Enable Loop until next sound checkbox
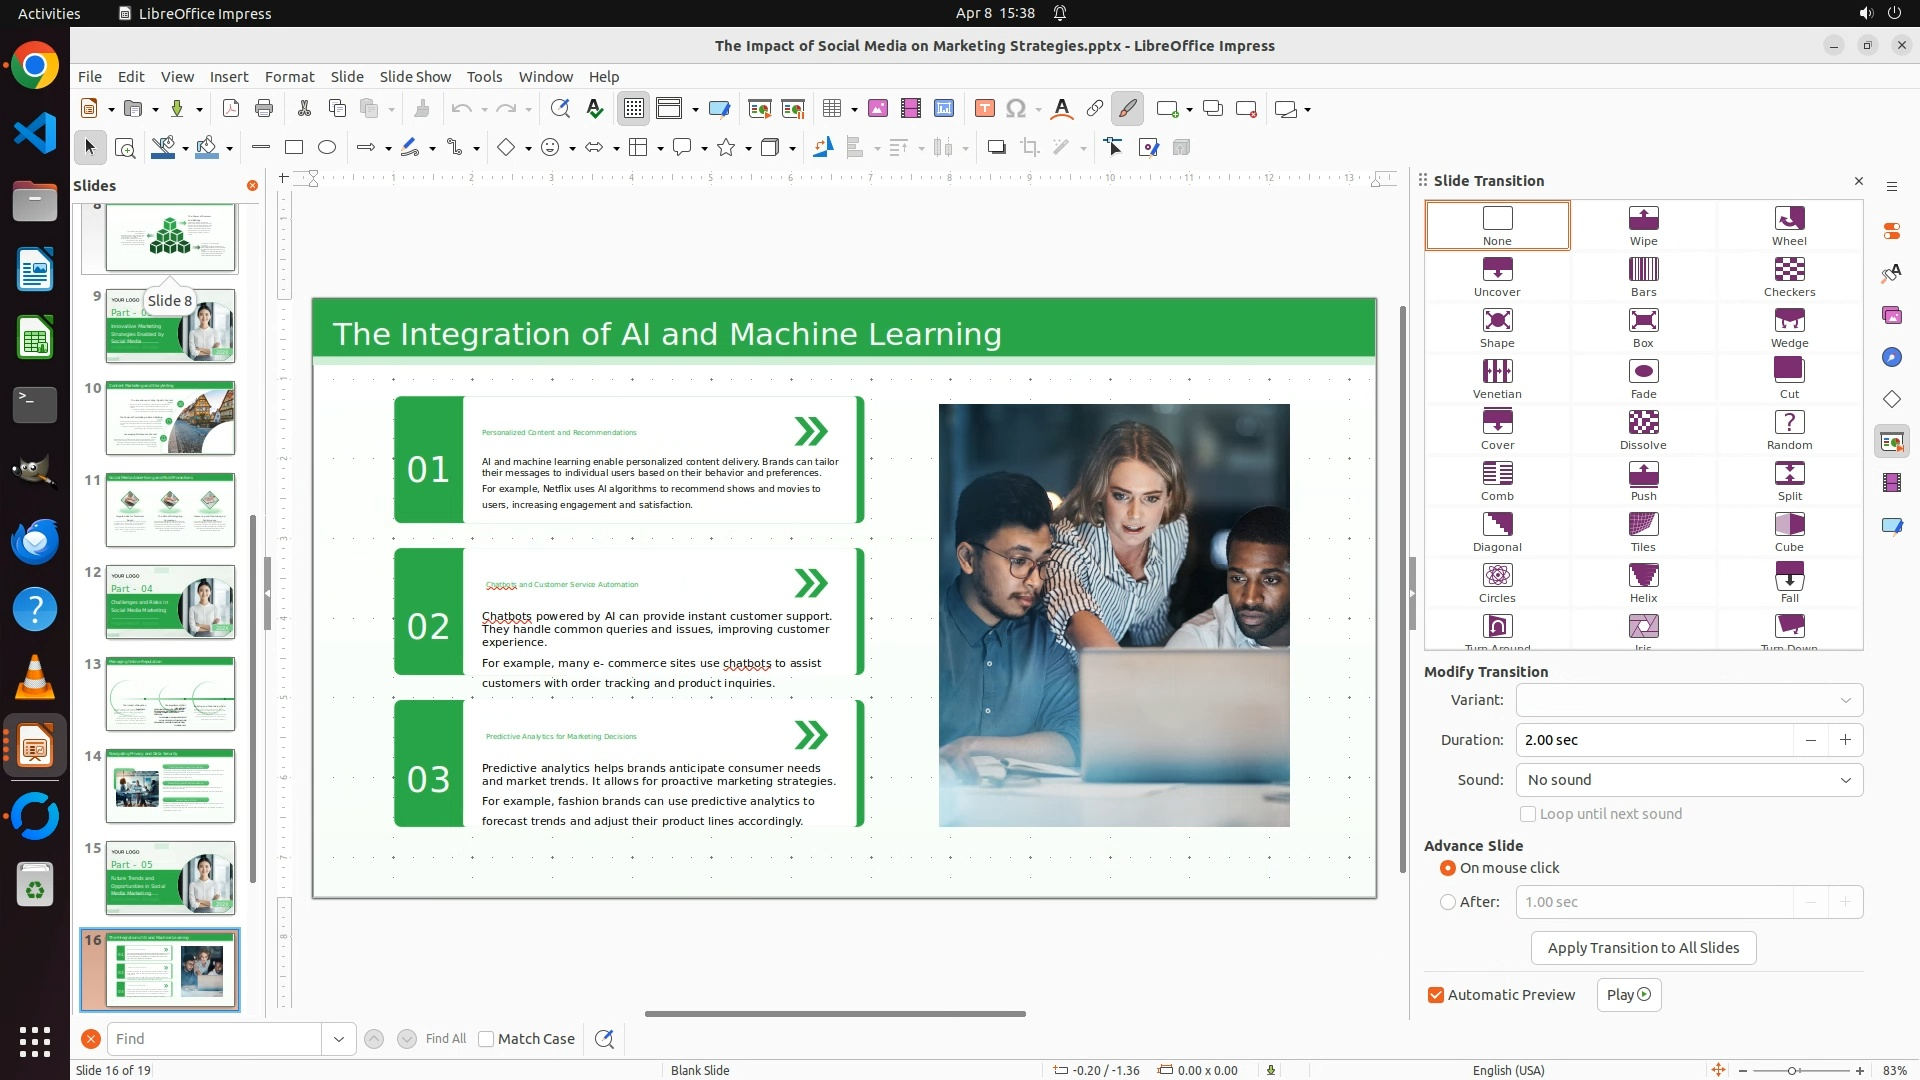This screenshot has height=1080, width=1920. (1528, 814)
